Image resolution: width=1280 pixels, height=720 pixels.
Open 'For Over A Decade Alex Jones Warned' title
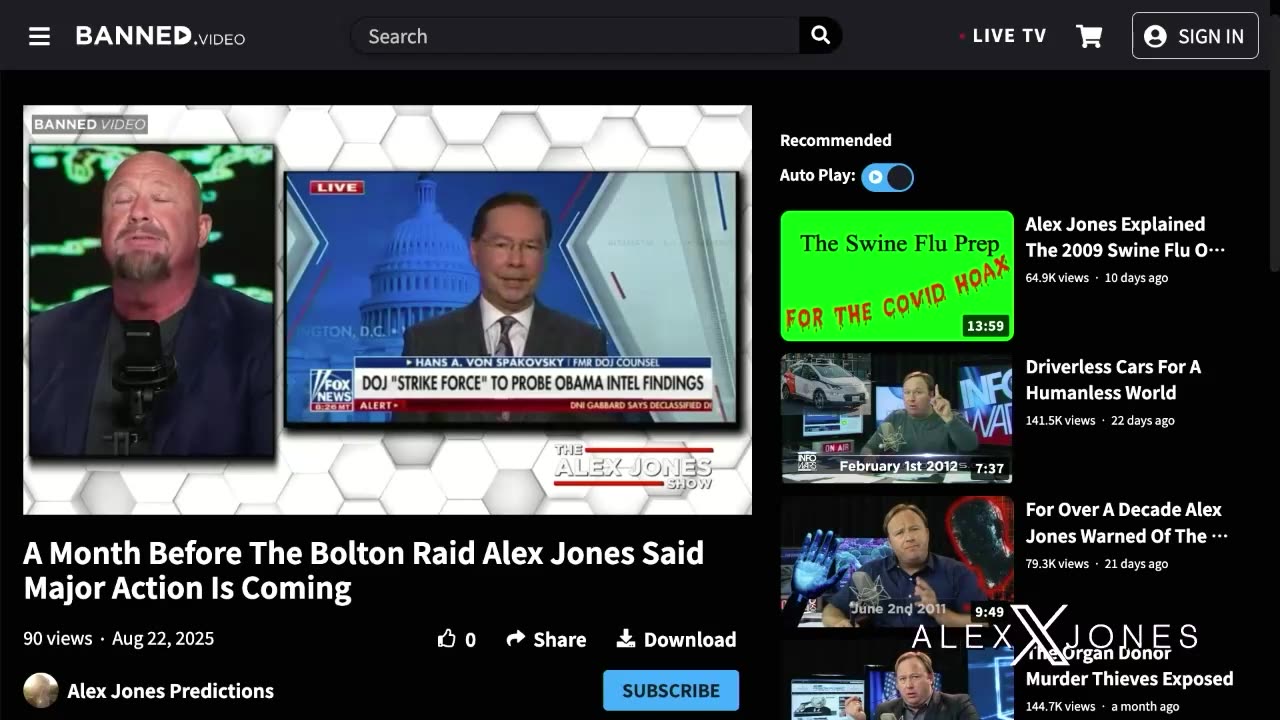point(1126,523)
